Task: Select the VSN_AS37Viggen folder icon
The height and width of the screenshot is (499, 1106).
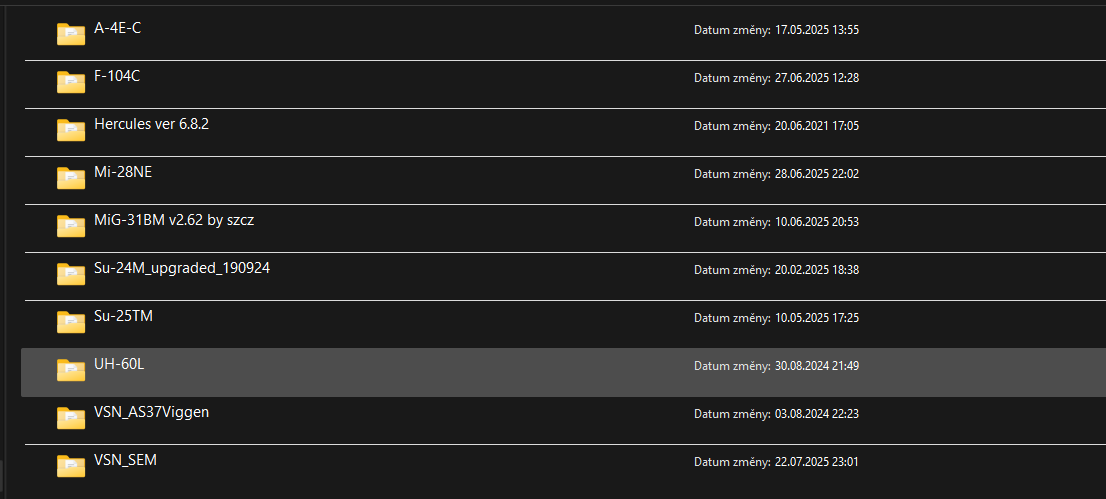Action: tap(71, 418)
